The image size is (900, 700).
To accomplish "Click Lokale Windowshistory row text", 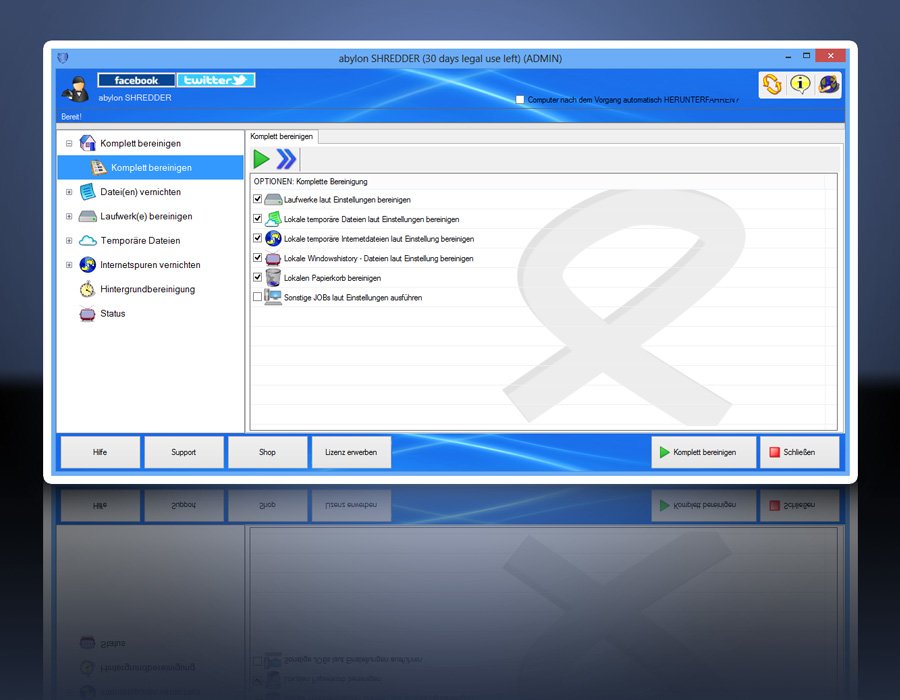I will (379, 258).
